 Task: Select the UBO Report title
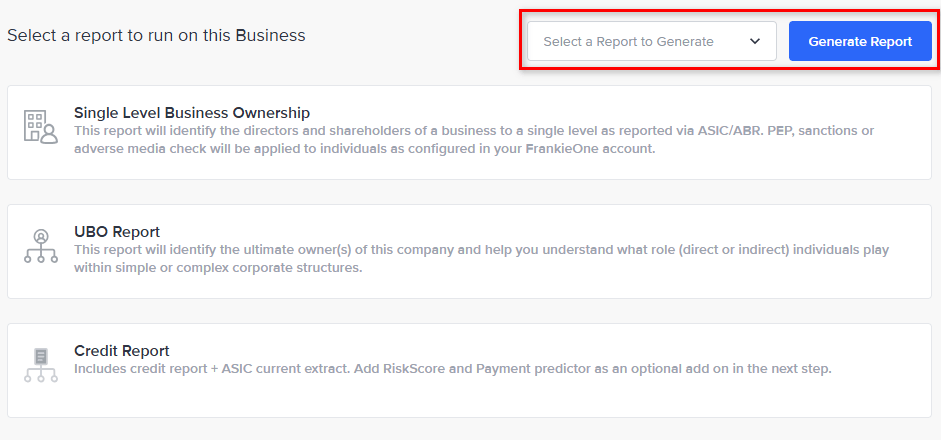coord(117,232)
